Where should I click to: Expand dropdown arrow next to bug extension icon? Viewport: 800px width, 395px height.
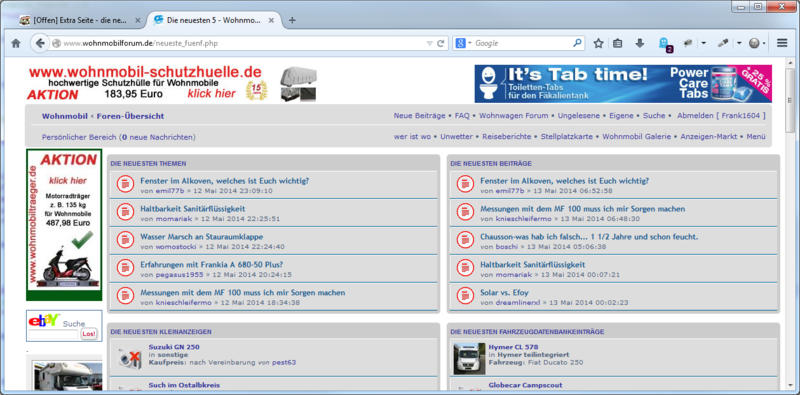click(704, 43)
